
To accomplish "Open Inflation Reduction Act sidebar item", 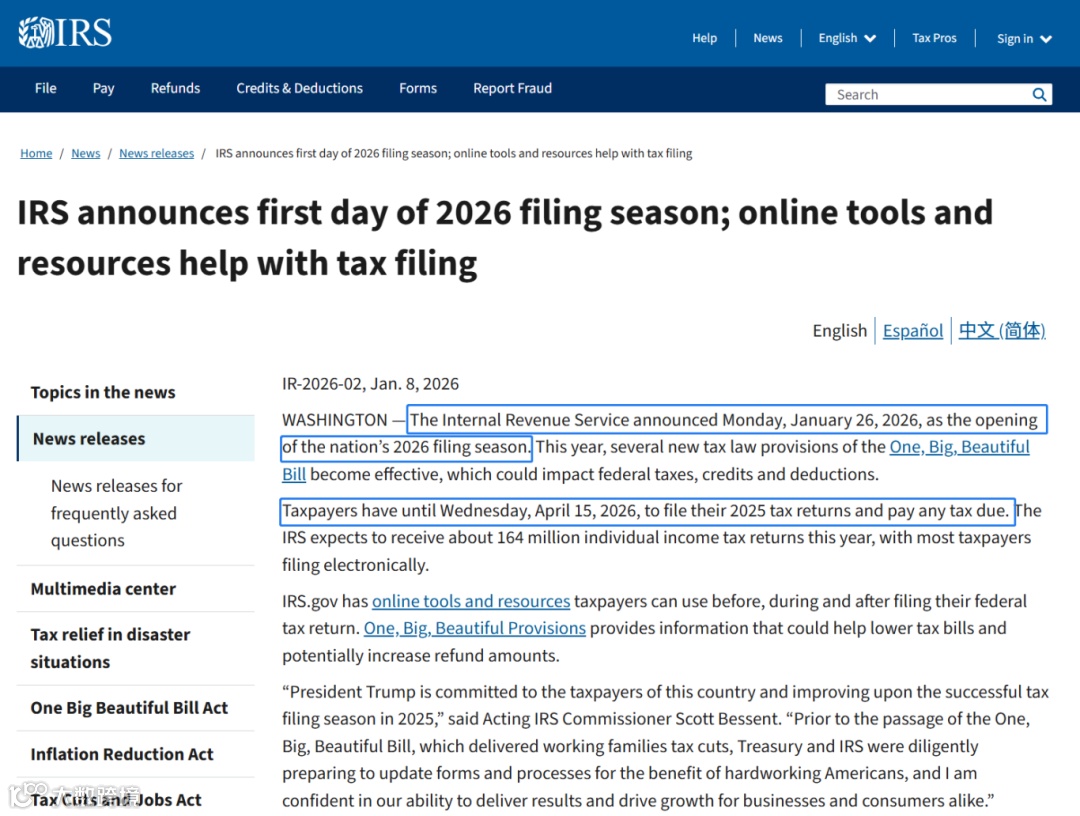I will point(122,754).
